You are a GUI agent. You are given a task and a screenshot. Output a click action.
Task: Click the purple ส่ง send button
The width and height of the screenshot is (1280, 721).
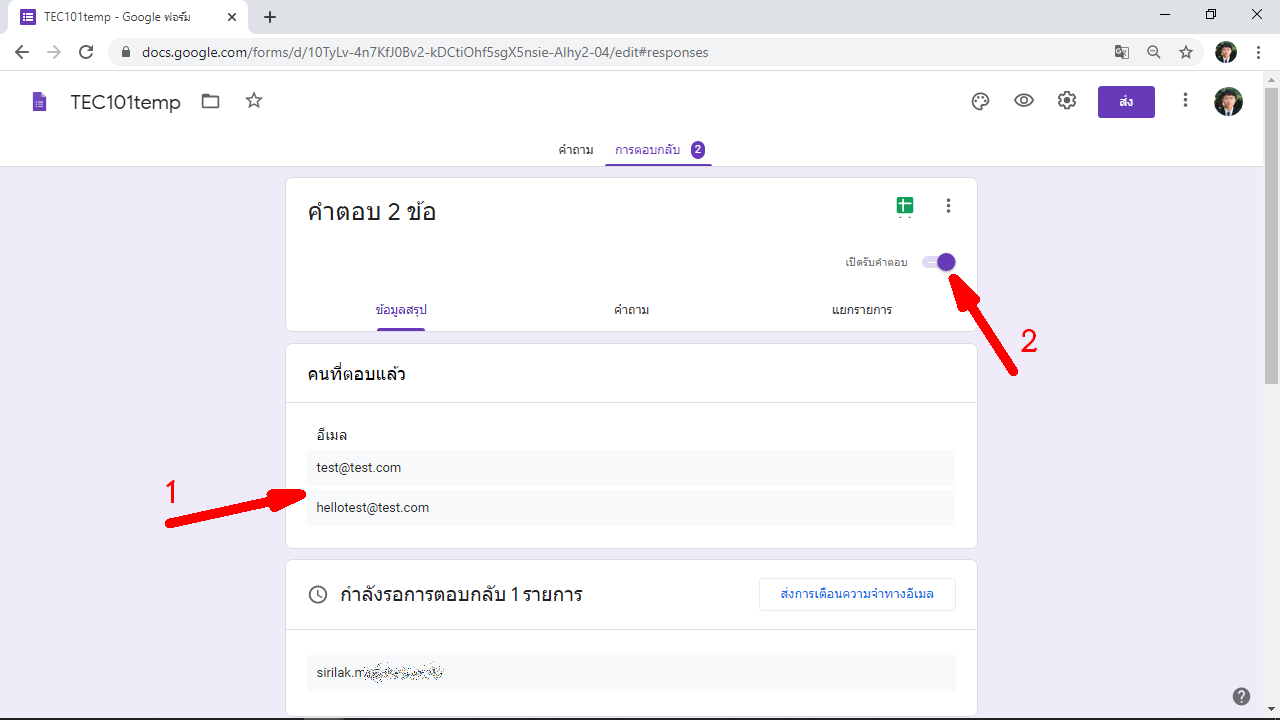1126,102
